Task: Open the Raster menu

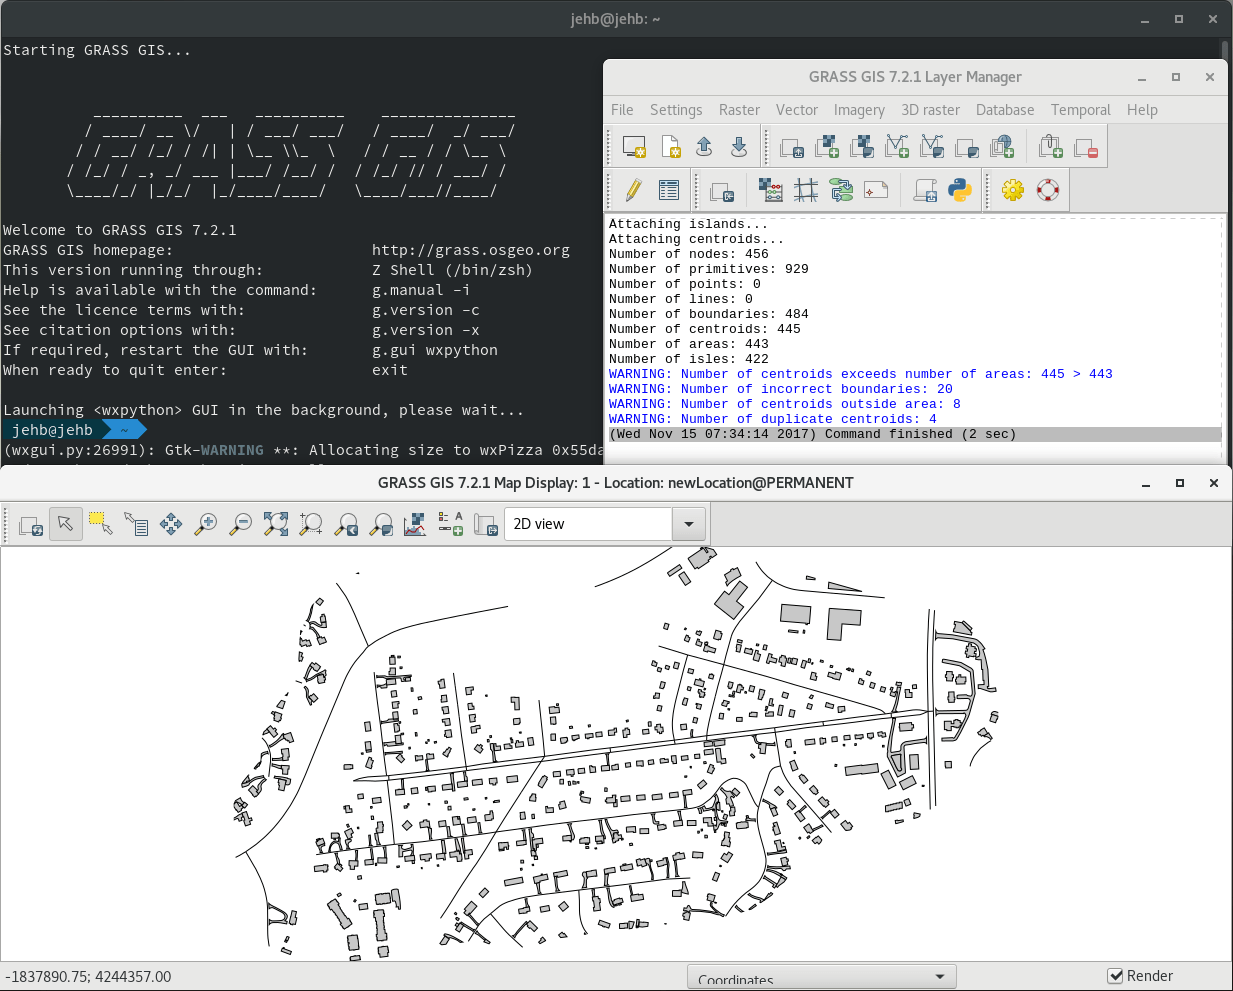Action: [739, 110]
